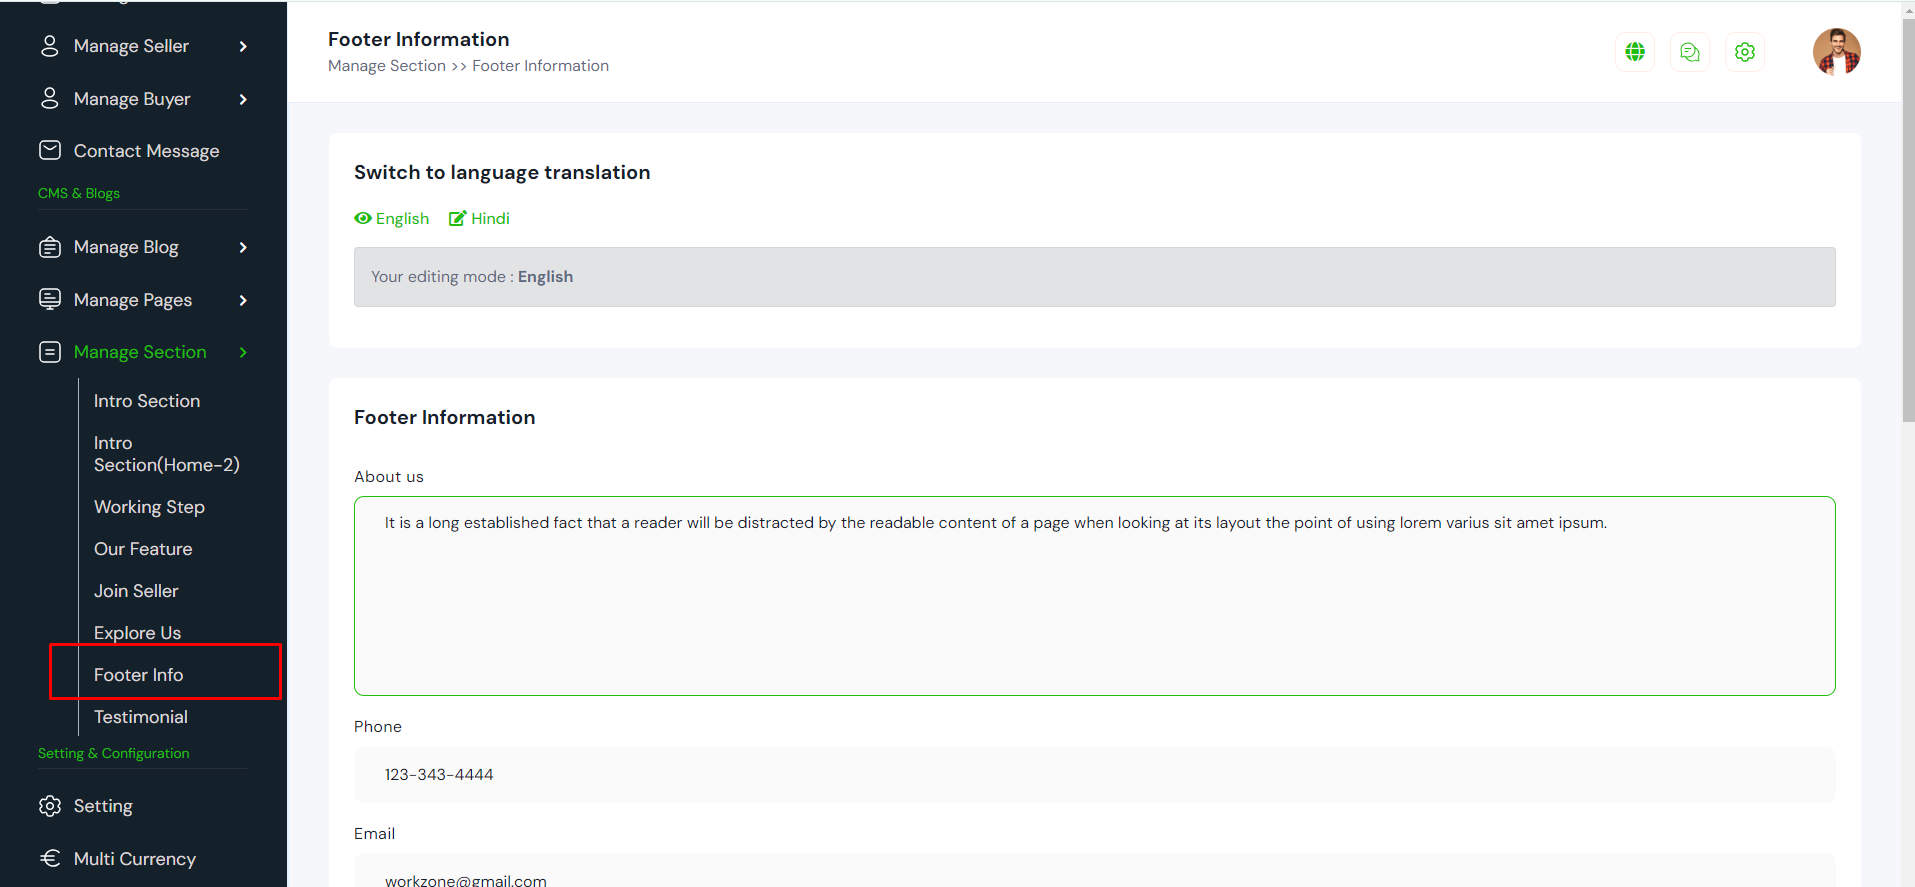Click the globe icon in header
Screen dimensions: 1915x887
coord(1635,52)
